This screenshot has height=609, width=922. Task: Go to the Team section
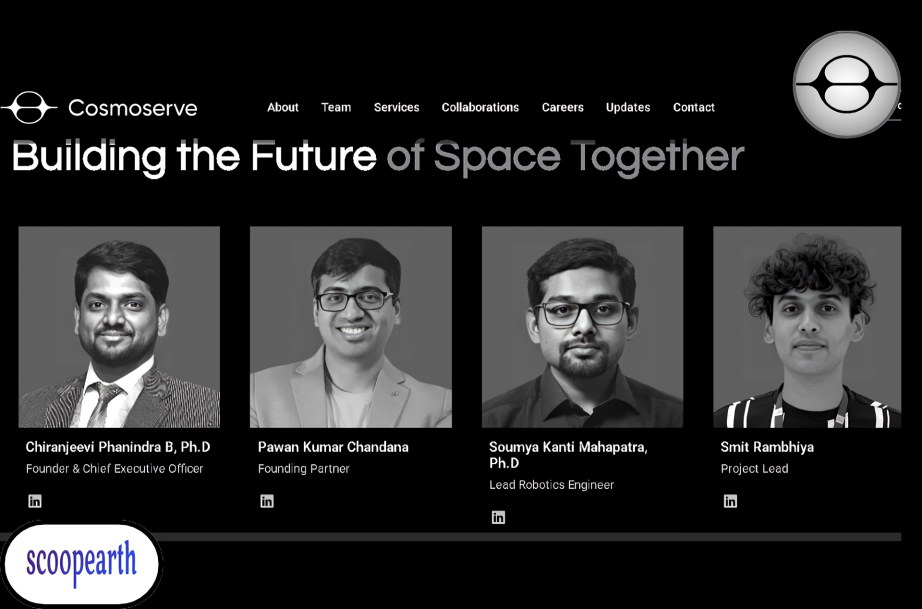tap(336, 107)
